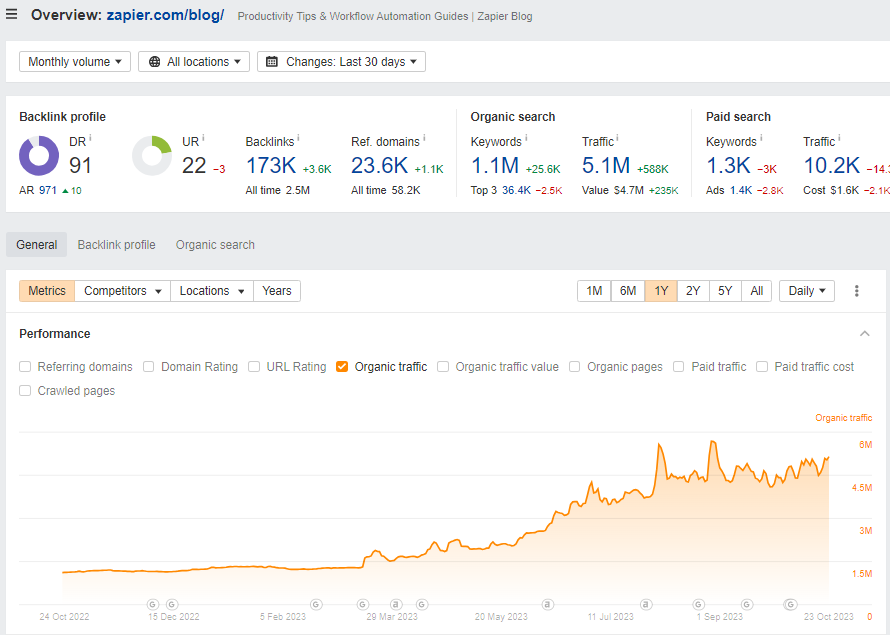Viewport: 890px width, 635px height.
Task: Select the Metrics view tab
Action: (47, 291)
